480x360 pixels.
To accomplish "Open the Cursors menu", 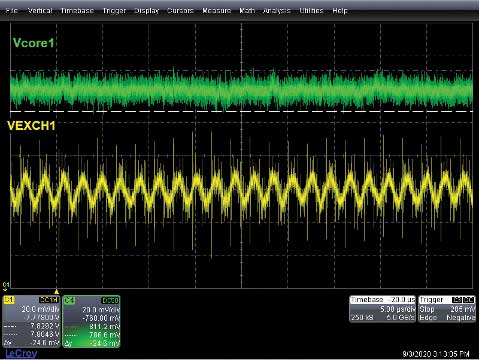I will pyautogui.click(x=180, y=11).
